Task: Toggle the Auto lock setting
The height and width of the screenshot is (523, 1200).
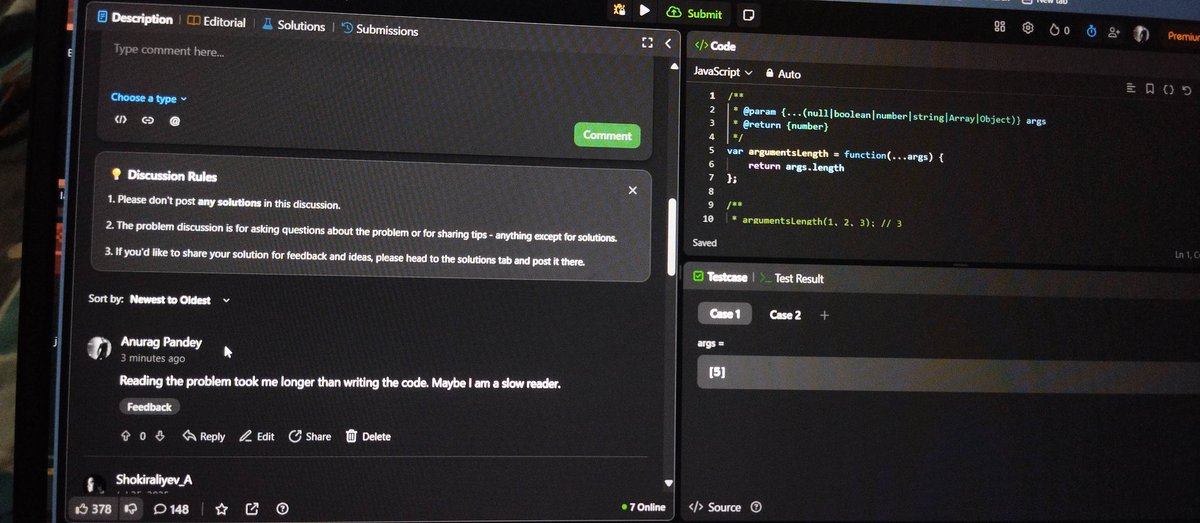Action: [x=783, y=74]
